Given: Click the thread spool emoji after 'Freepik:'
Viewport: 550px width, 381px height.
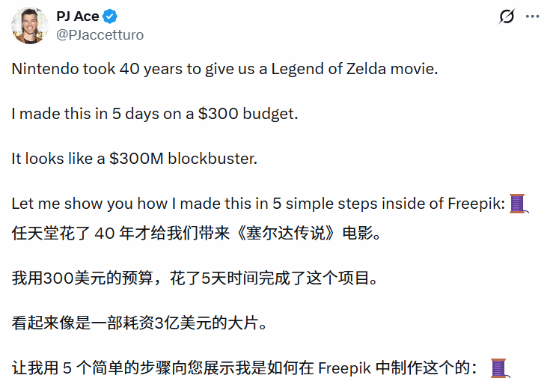Looking at the screenshot, I should [518, 203].
